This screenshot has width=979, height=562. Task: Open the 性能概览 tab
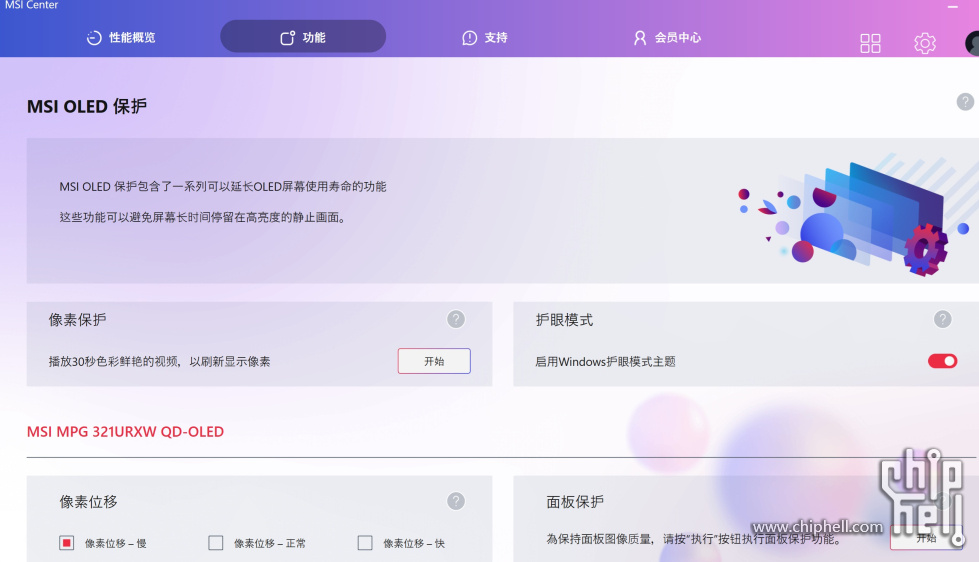pos(121,37)
